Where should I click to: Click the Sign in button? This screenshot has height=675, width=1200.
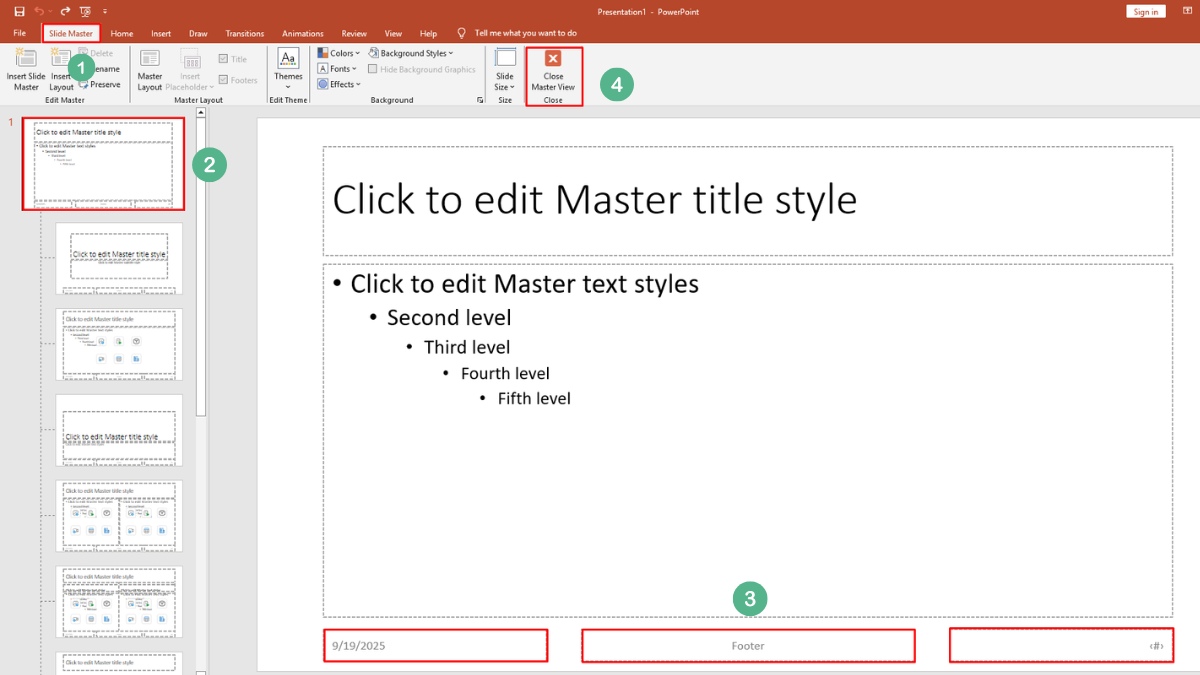click(x=1146, y=12)
